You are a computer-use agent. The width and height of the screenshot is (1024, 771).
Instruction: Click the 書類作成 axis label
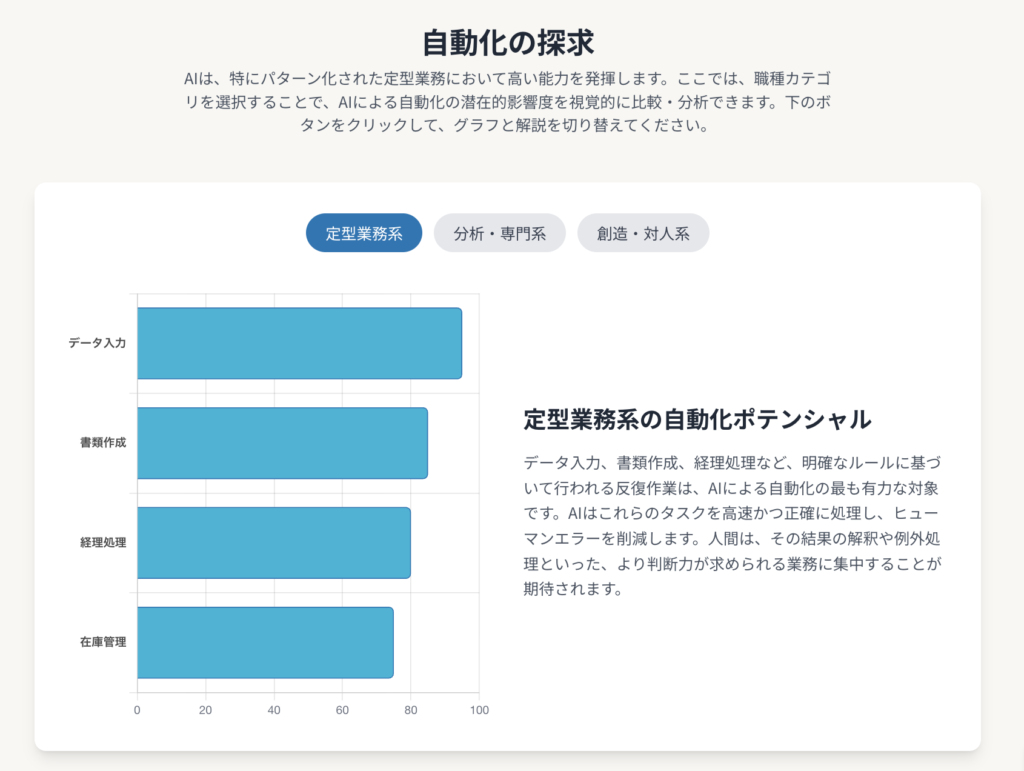tap(103, 442)
